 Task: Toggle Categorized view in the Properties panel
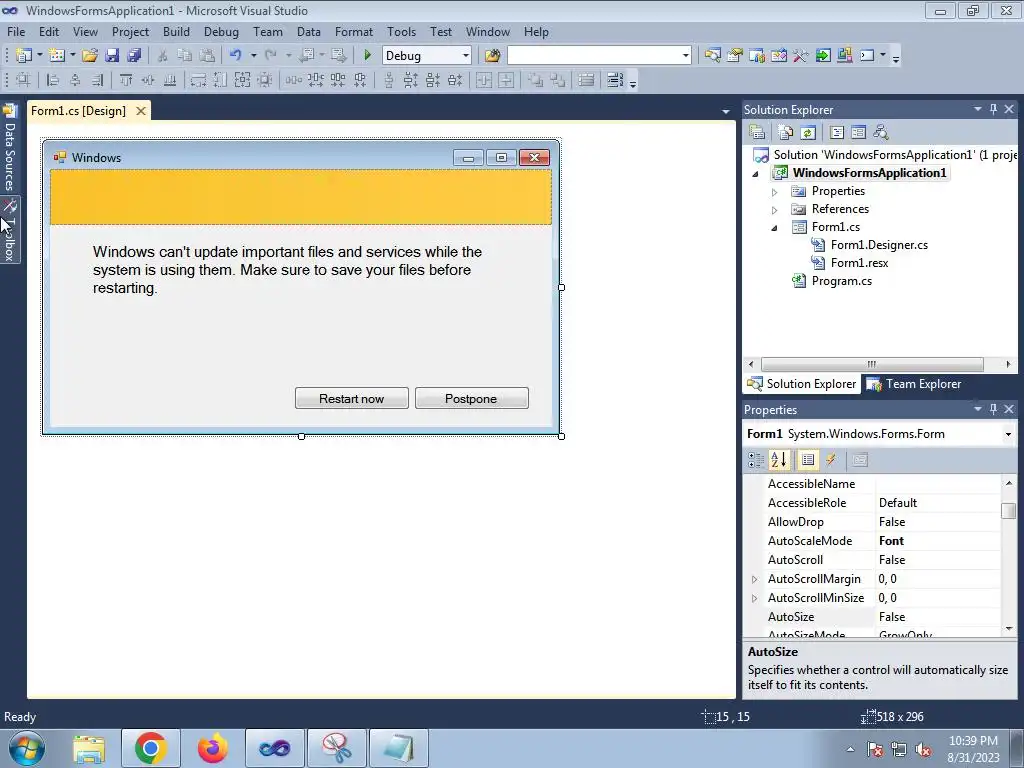[756, 460]
